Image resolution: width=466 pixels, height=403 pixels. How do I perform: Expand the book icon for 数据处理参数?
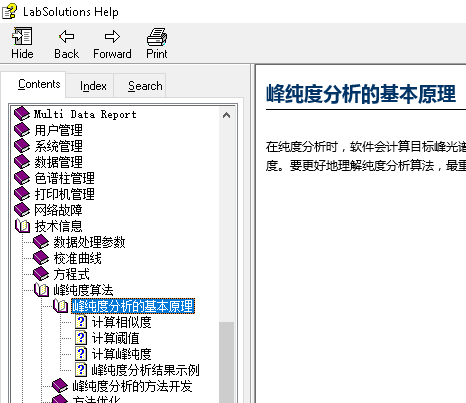click(x=41, y=242)
